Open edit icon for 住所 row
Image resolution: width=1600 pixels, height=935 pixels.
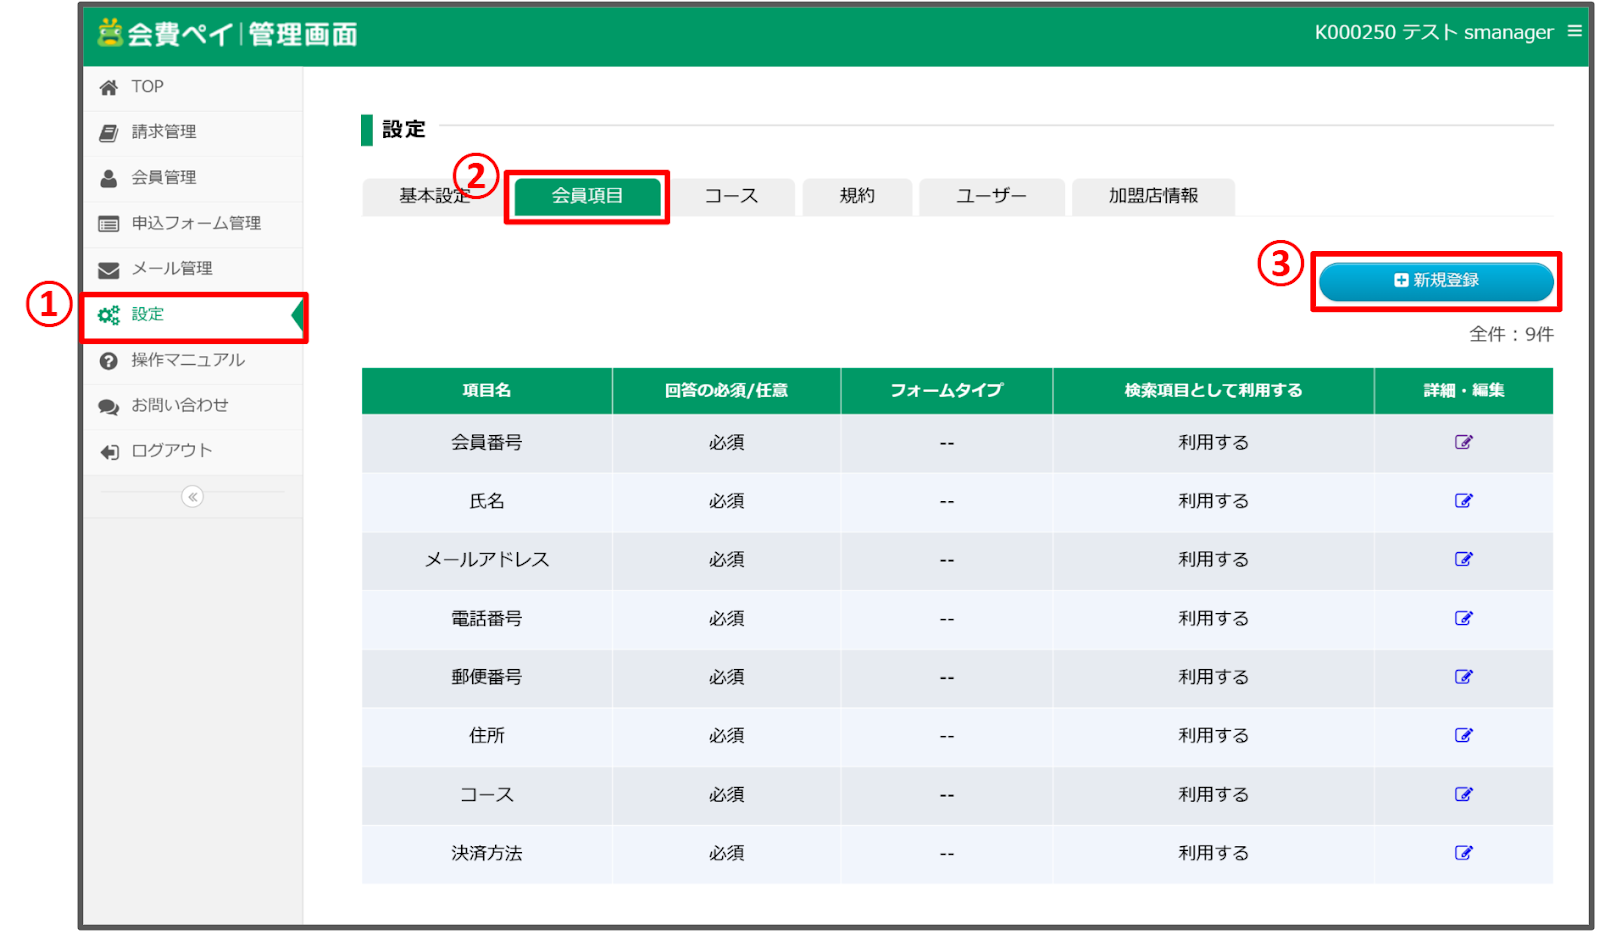coord(1463,735)
